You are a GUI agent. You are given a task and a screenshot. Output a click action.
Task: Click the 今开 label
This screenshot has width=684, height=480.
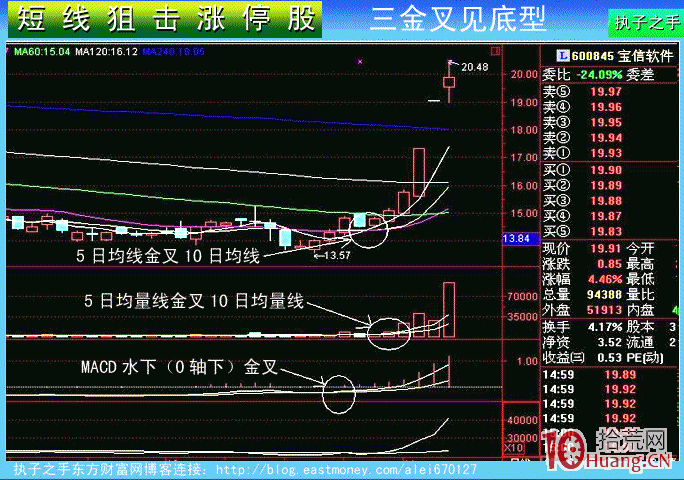[640, 248]
